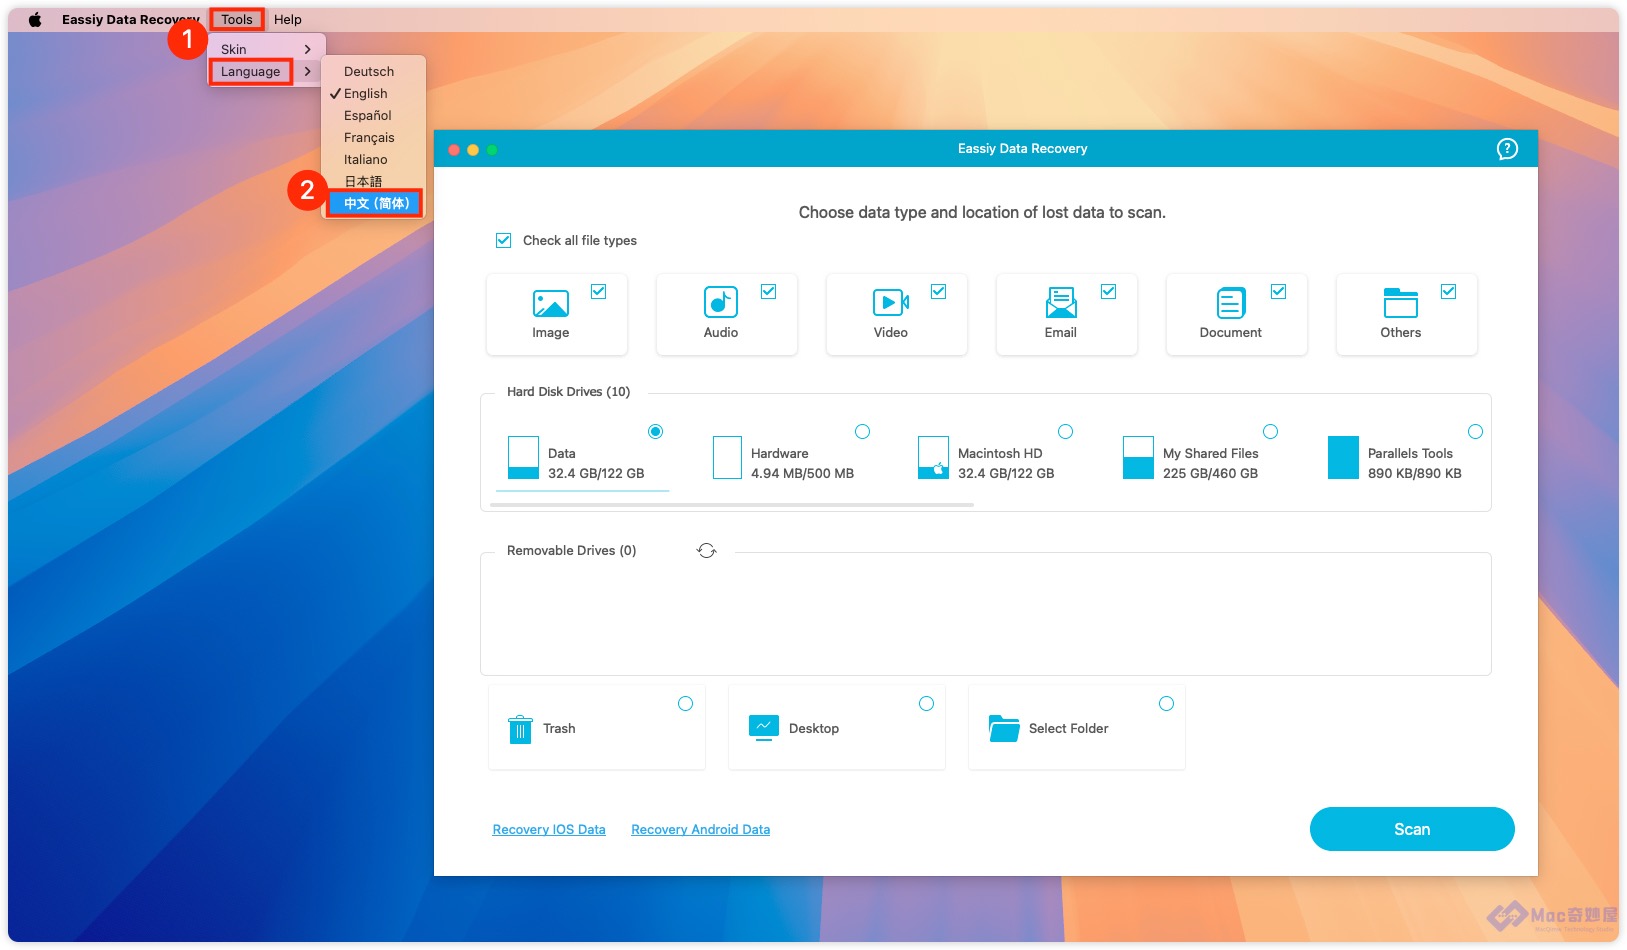Click the Select Folder icon
The image size is (1627, 950).
(1004, 728)
